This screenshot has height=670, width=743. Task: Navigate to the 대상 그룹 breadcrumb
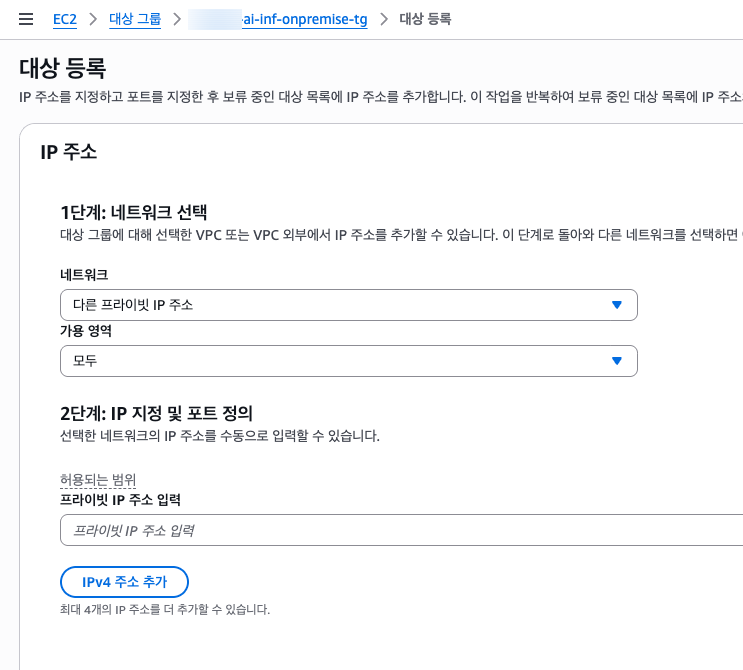click(134, 19)
